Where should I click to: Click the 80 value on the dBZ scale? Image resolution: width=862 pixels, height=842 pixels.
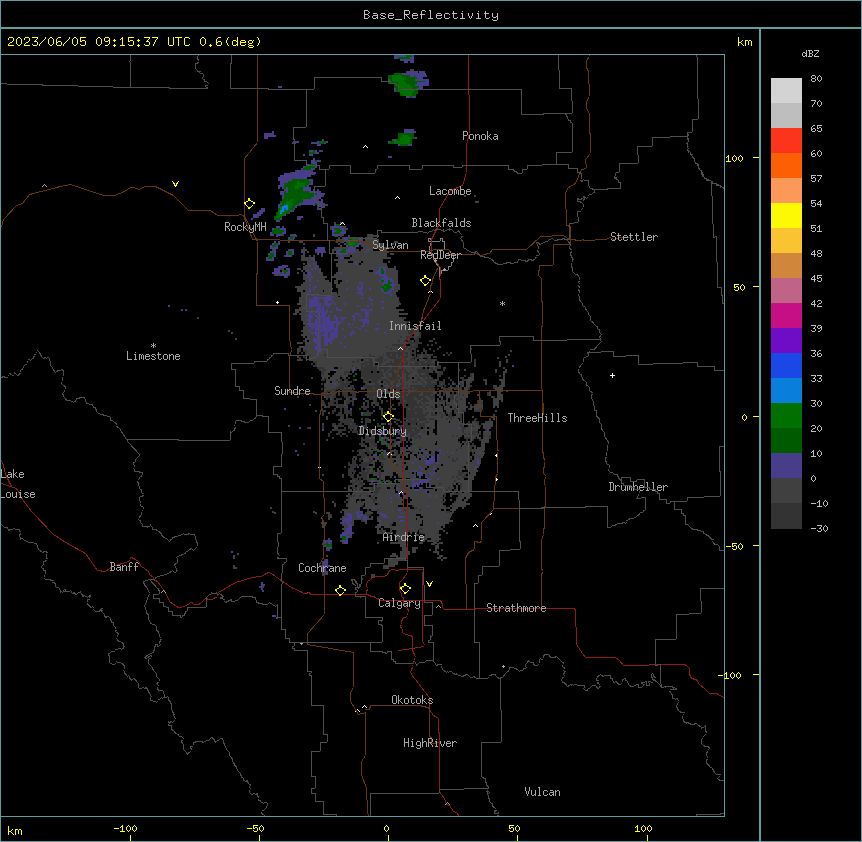click(816, 79)
